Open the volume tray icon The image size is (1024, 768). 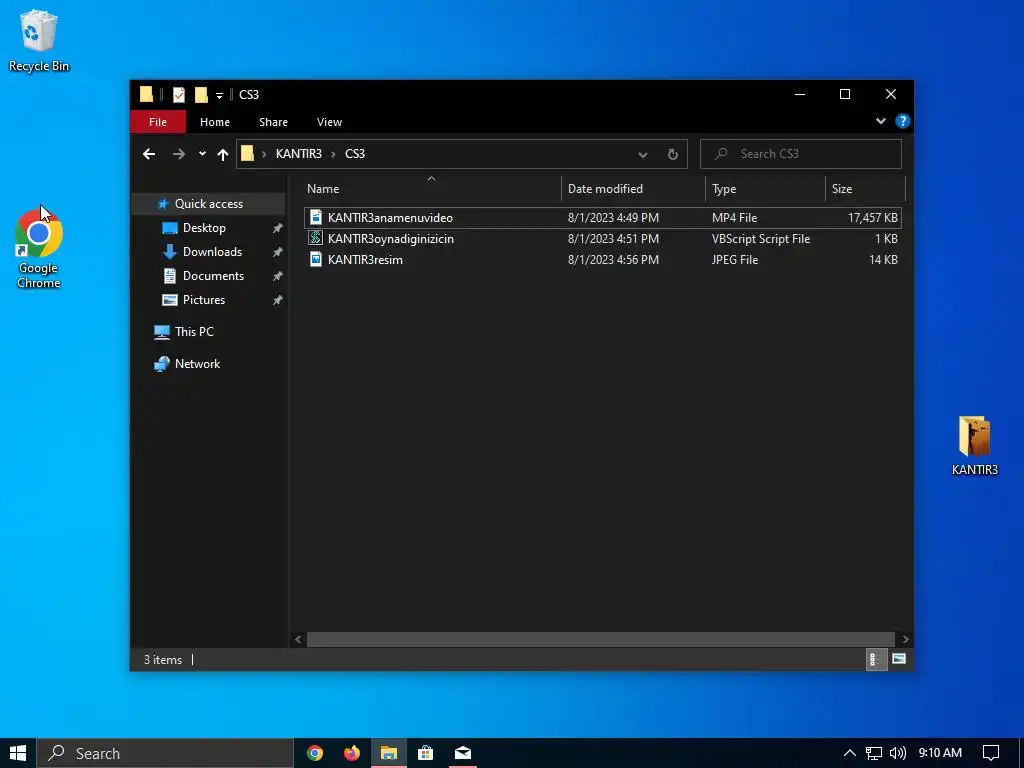pyautogui.click(x=897, y=753)
